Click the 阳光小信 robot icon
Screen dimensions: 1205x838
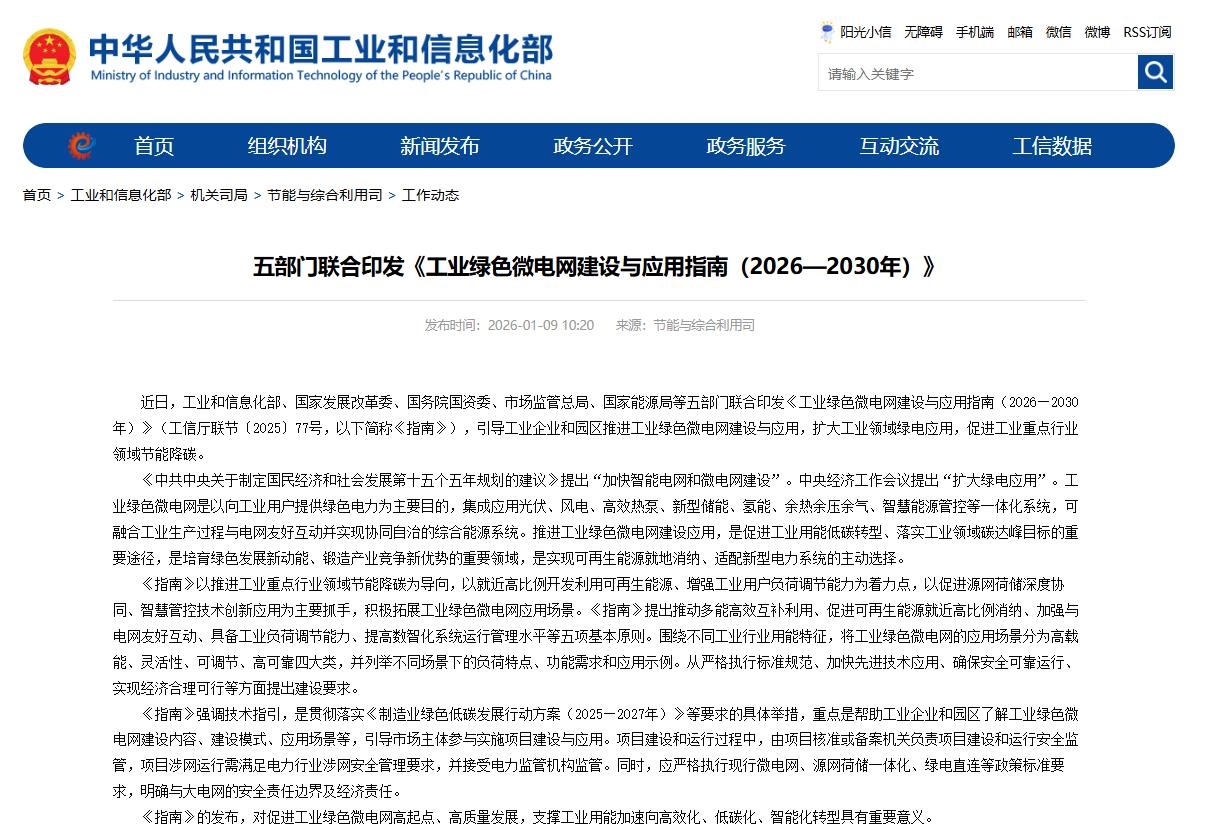(x=827, y=32)
